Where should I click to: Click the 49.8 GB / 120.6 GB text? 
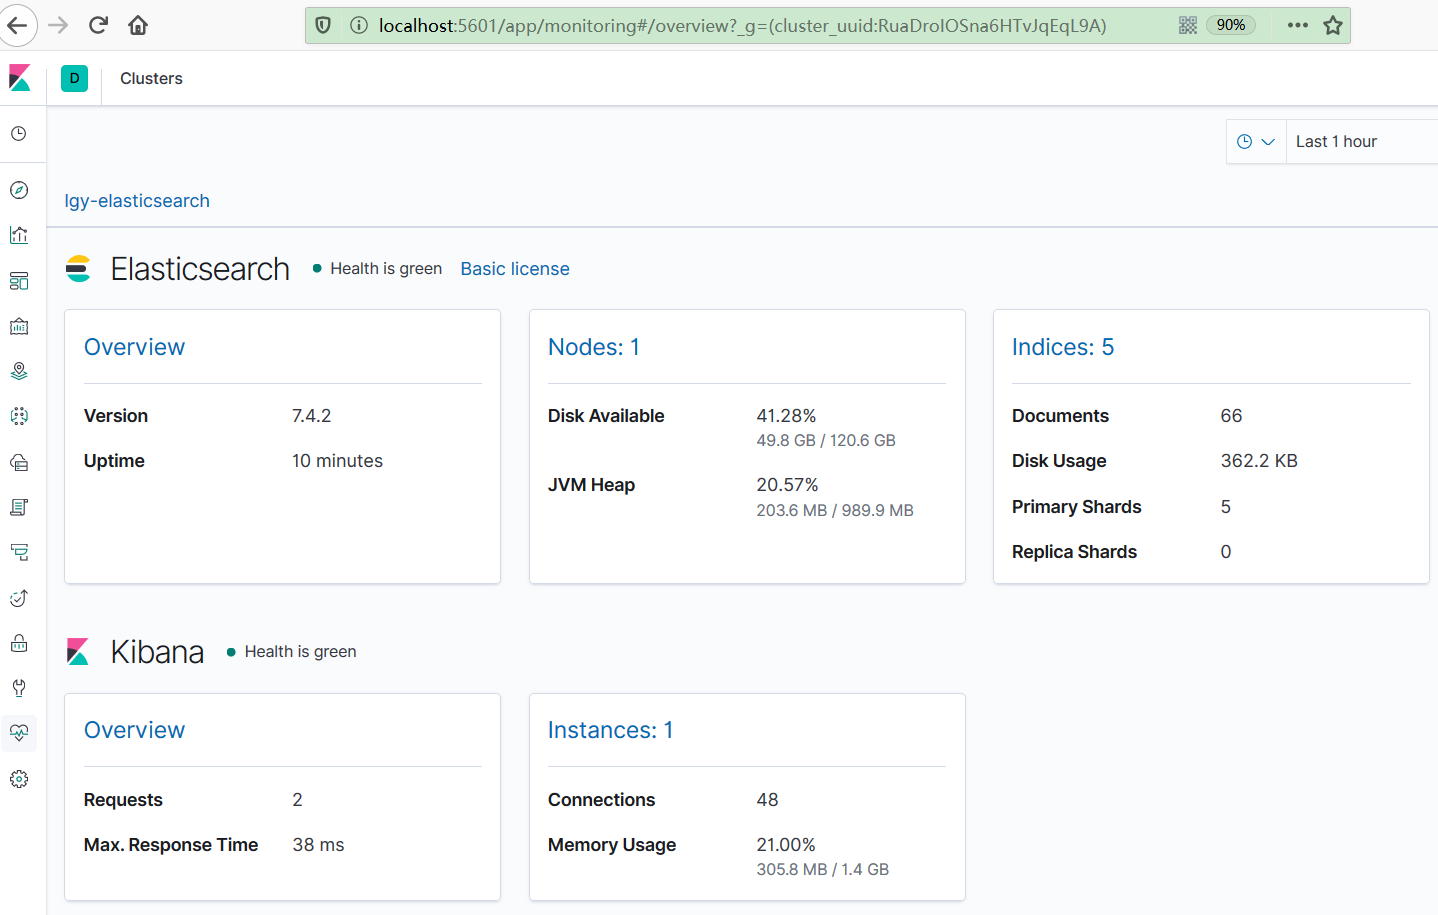[x=826, y=440]
